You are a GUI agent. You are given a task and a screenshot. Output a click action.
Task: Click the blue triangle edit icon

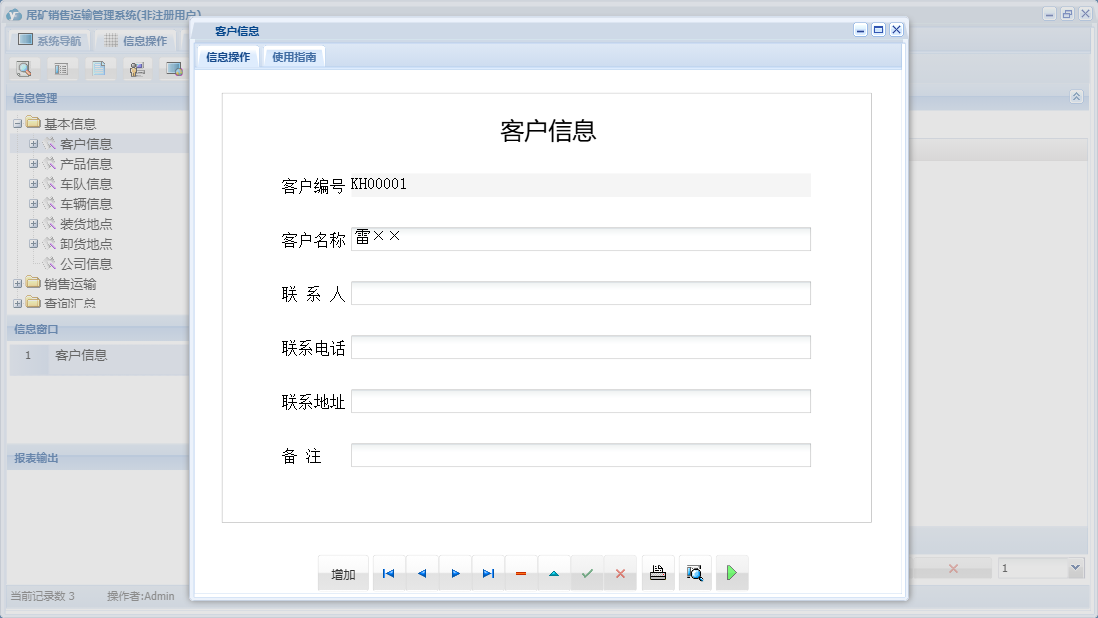[x=554, y=573]
